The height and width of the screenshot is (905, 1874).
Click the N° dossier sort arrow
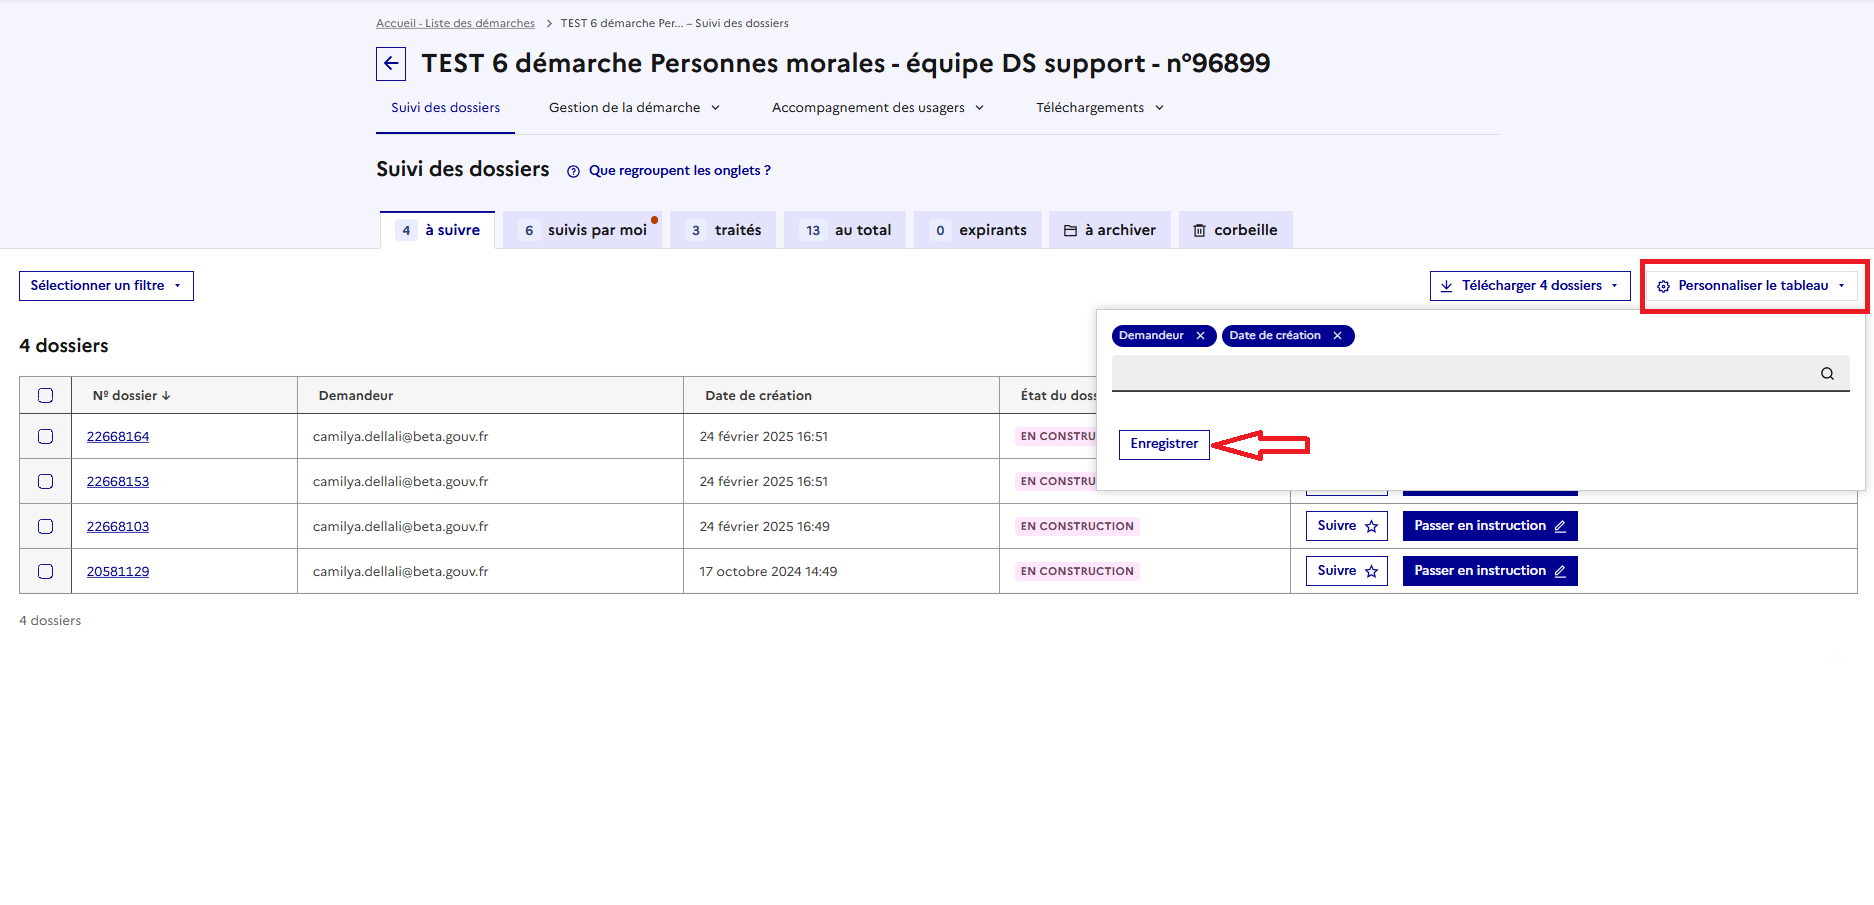pos(166,396)
